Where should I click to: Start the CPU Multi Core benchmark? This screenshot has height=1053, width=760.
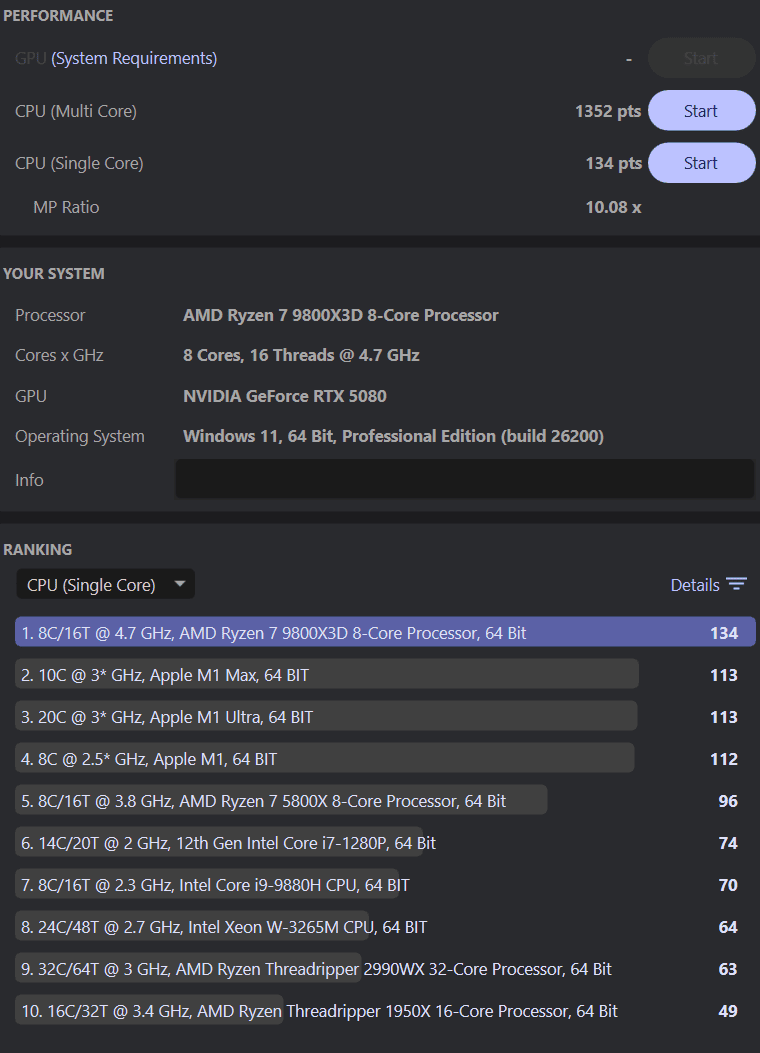pos(702,111)
